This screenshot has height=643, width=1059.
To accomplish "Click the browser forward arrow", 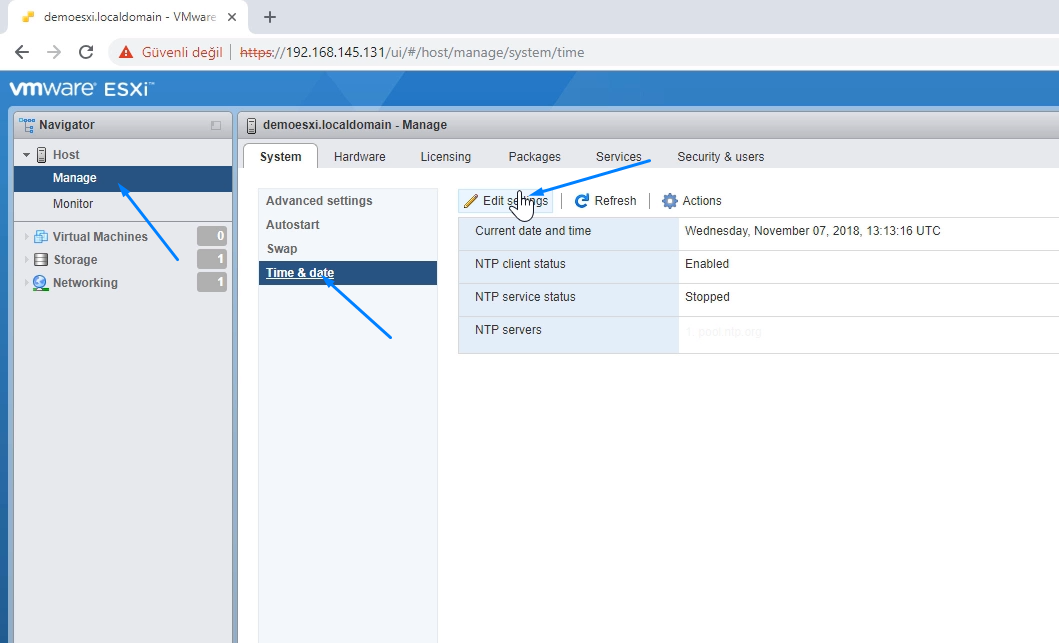I will pyautogui.click(x=54, y=52).
